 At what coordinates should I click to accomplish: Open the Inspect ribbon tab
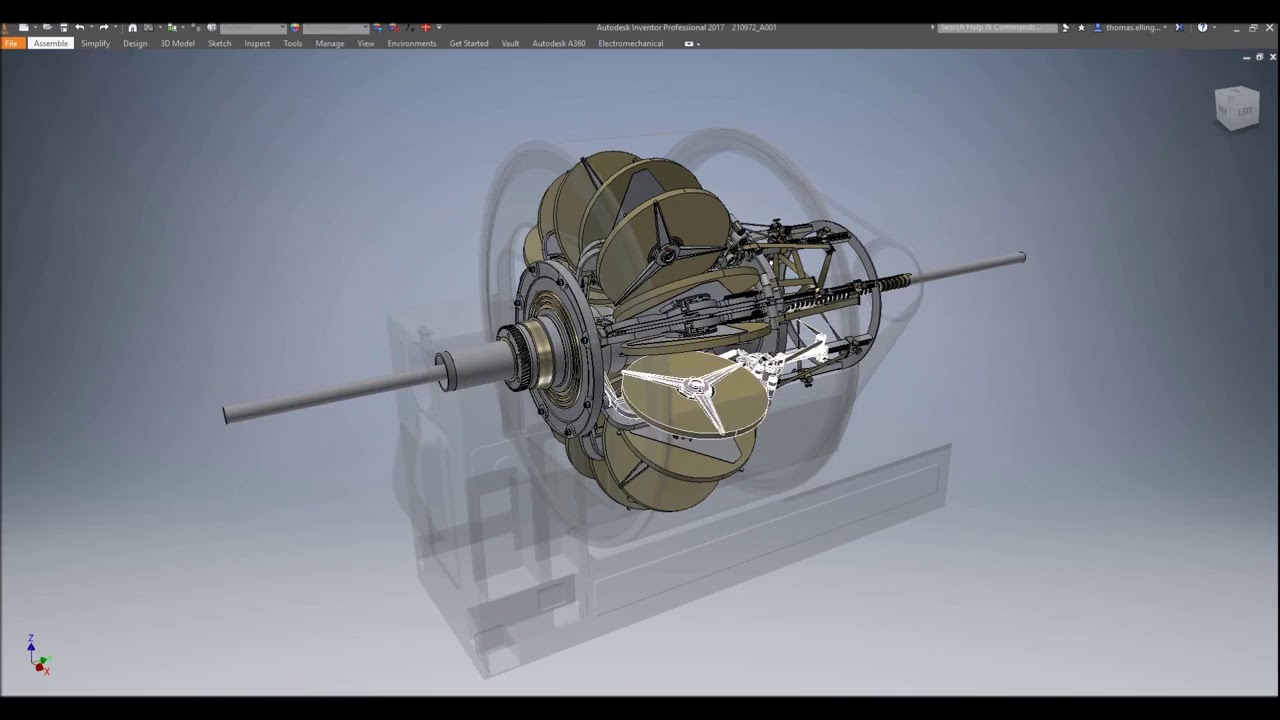point(257,43)
